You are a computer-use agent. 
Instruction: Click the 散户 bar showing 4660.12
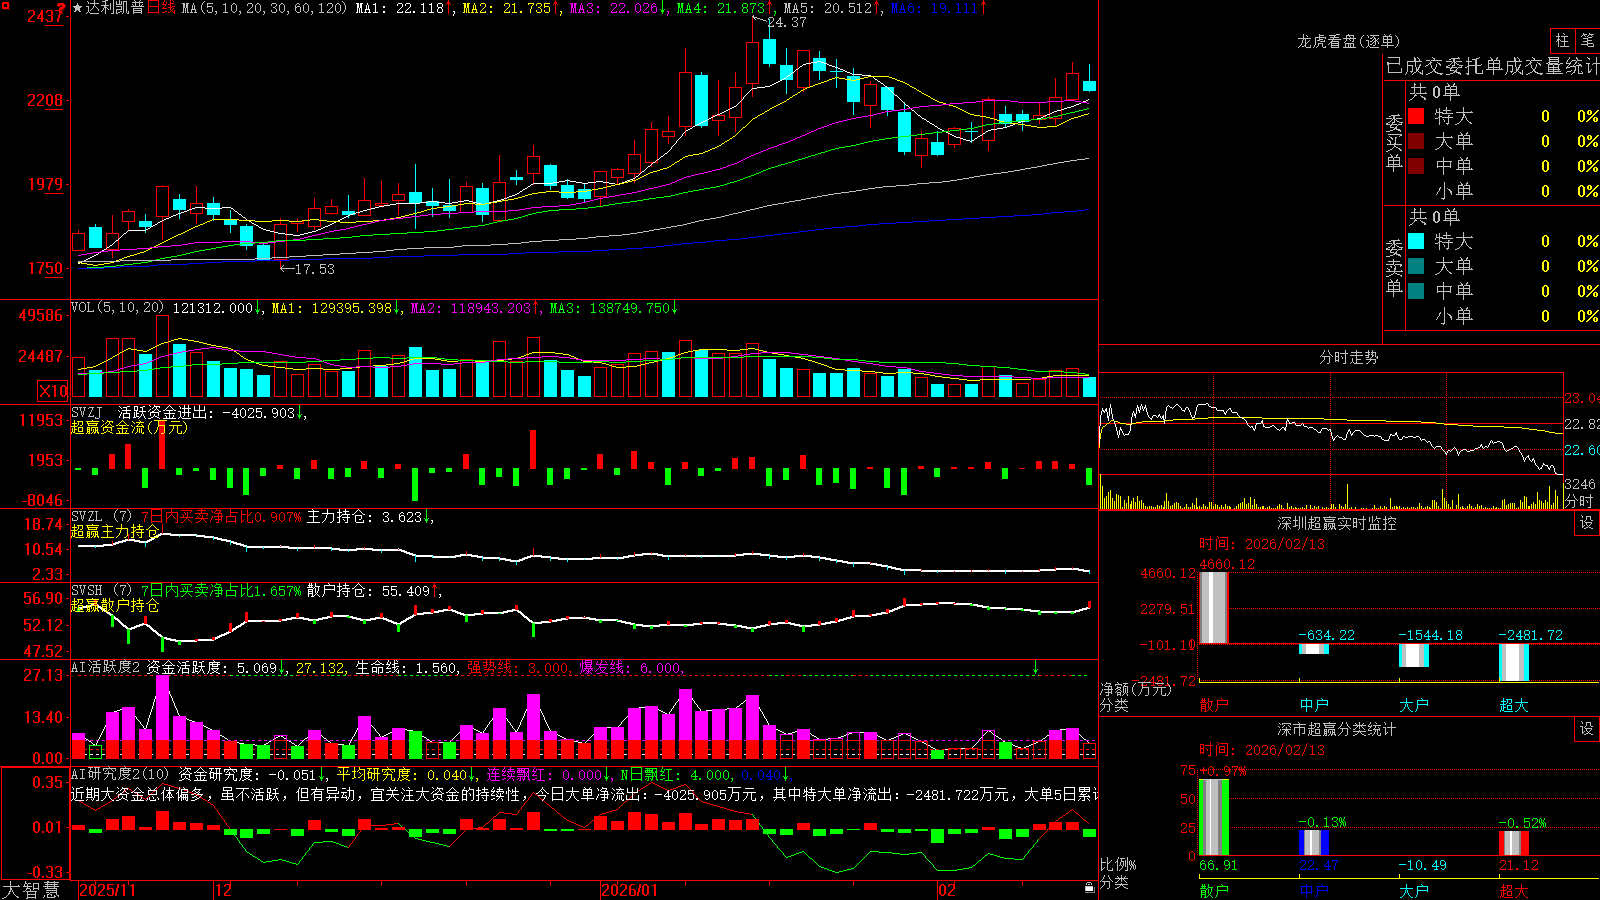(1214, 608)
